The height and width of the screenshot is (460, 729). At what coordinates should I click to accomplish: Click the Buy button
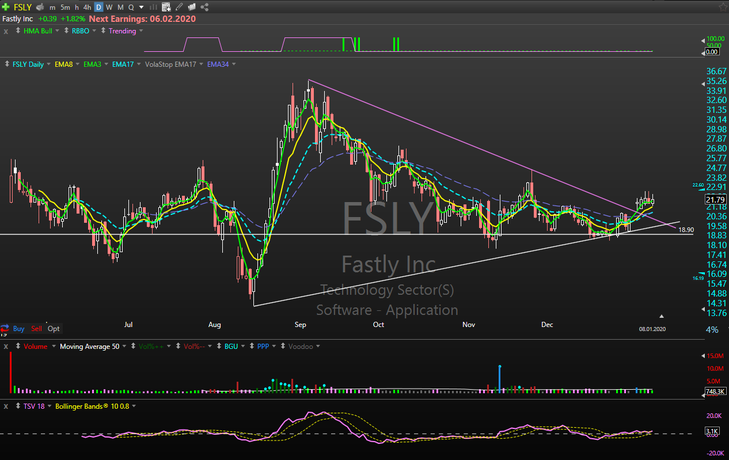[19, 329]
